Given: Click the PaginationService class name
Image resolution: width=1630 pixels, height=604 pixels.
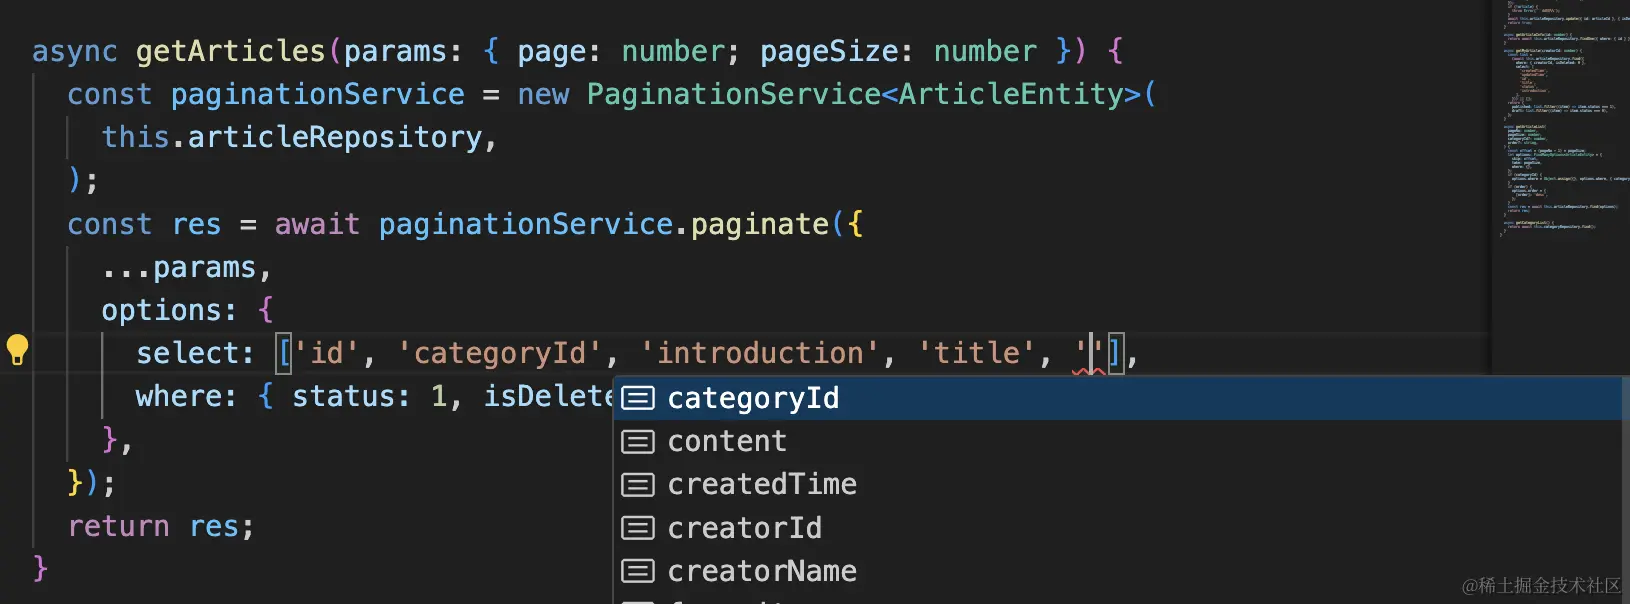Looking at the screenshot, I should click(x=734, y=94).
